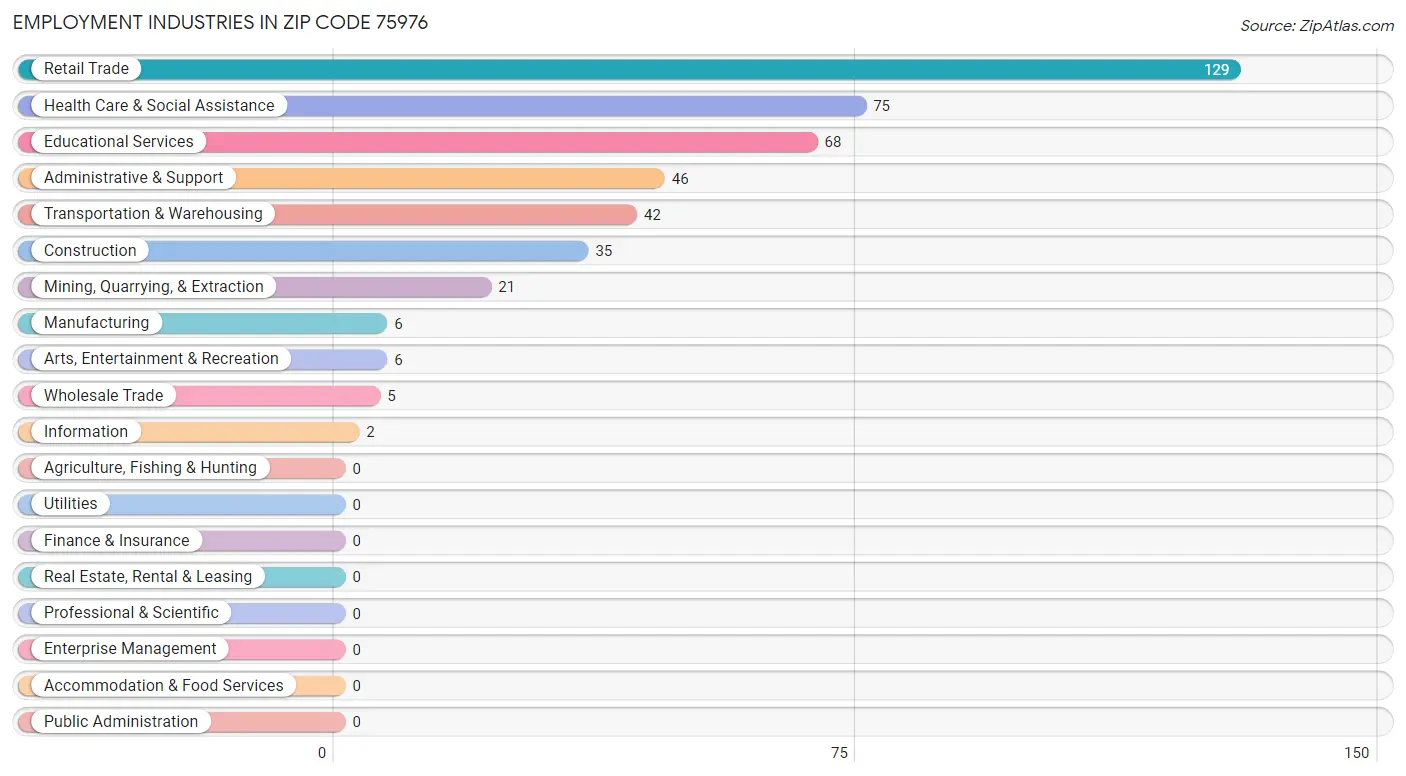This screenshot has height=776, width=1406.
Task: Click the chart title Employment Industries in Zip Code 75976
Action: [x=220, y=22]
